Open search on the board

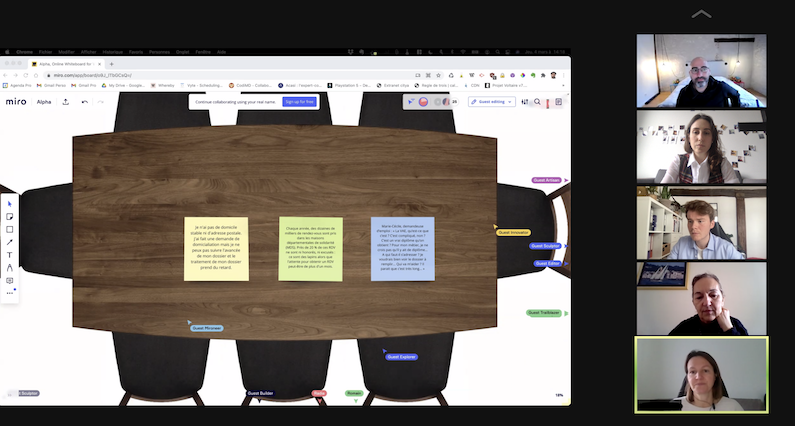(537, 102)
